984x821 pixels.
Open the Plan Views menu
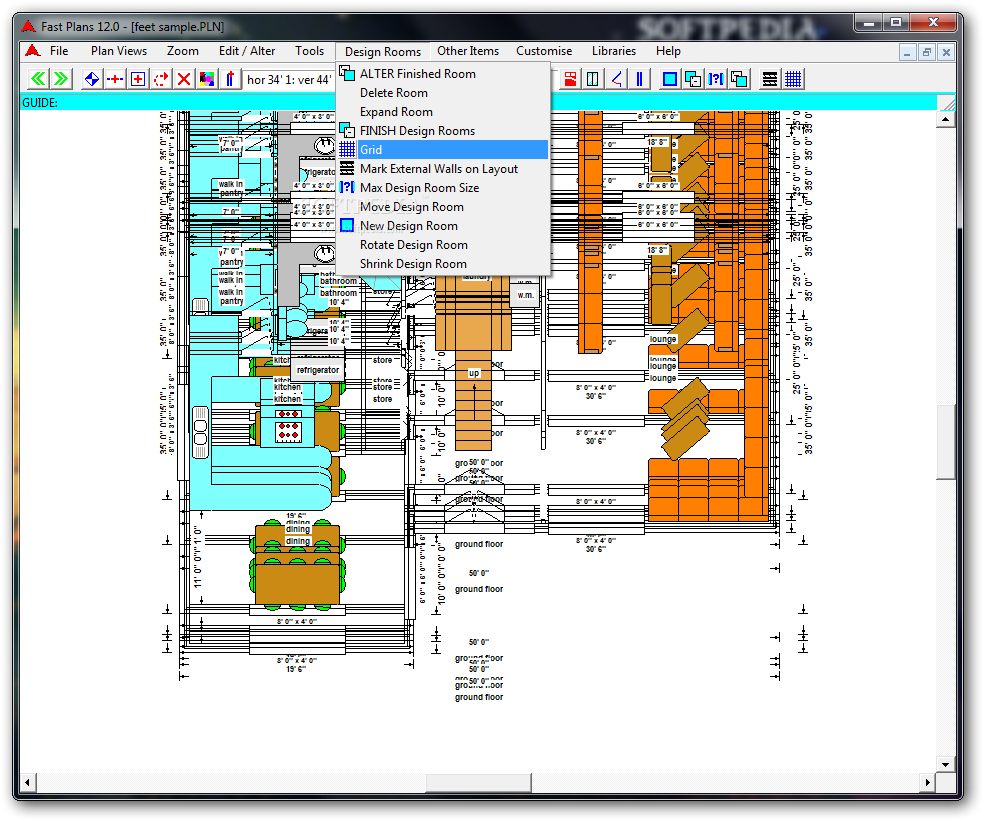coord(119,51)
